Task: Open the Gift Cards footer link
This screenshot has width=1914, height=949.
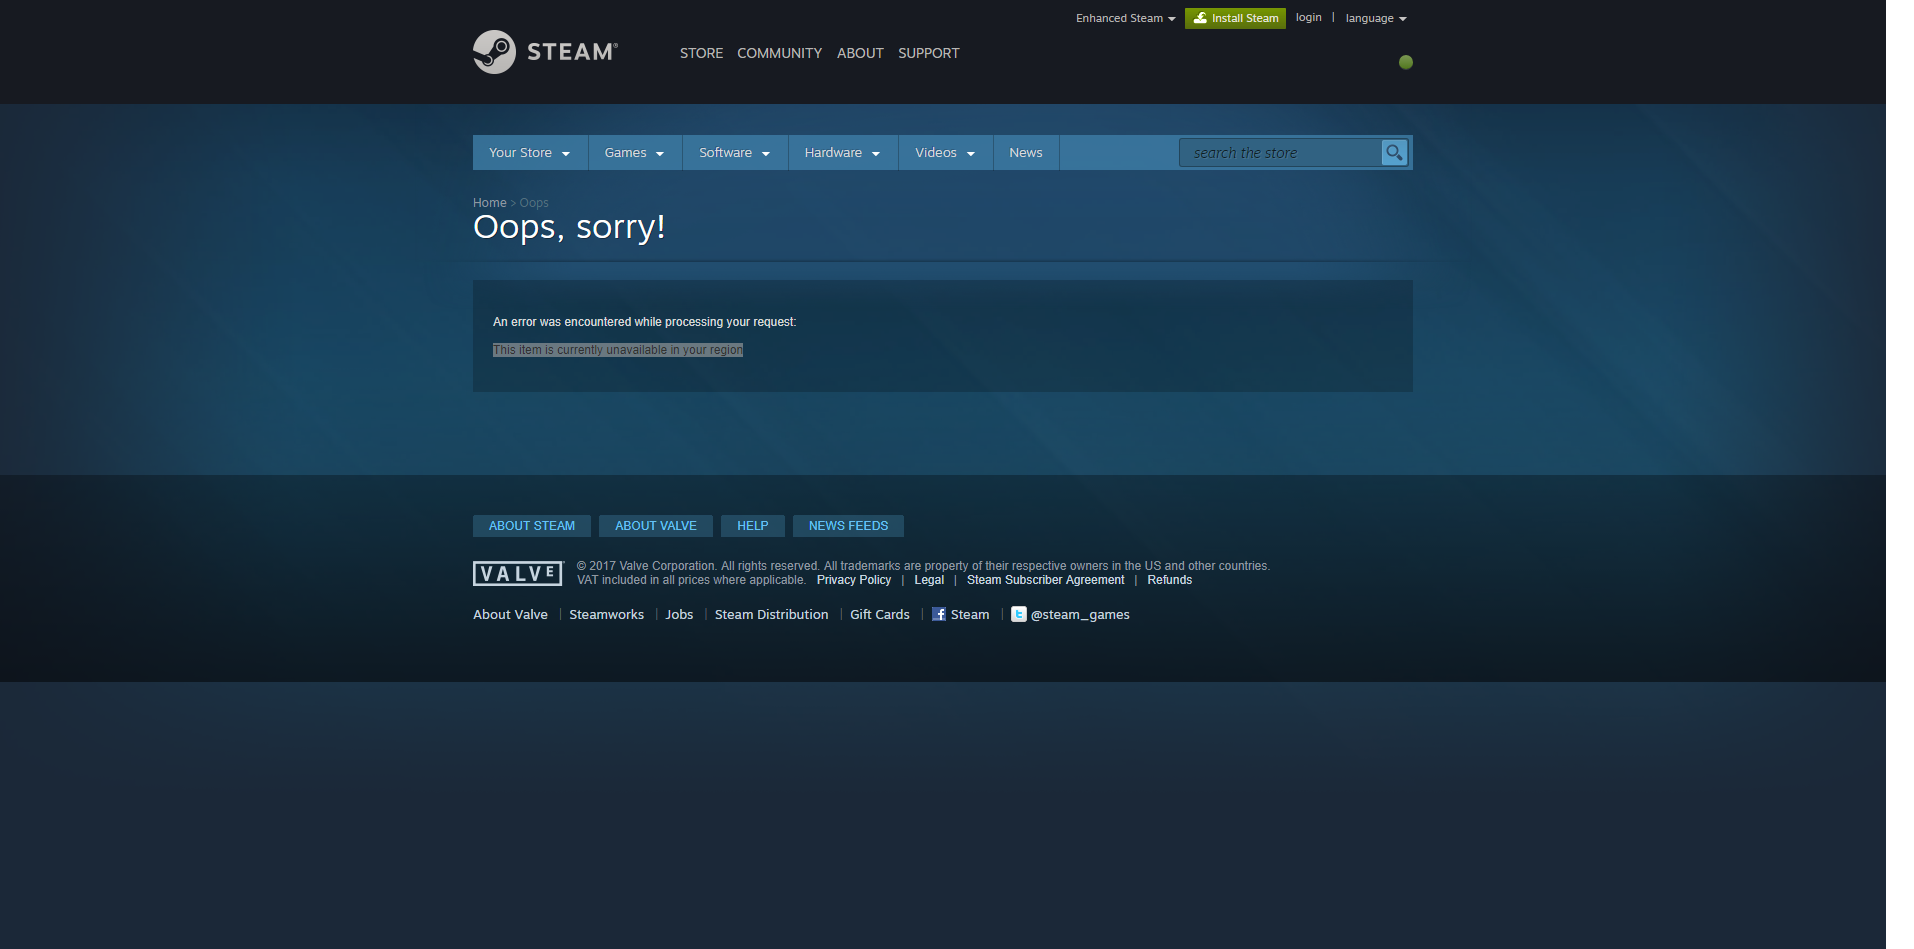Action: click(880, 614)
